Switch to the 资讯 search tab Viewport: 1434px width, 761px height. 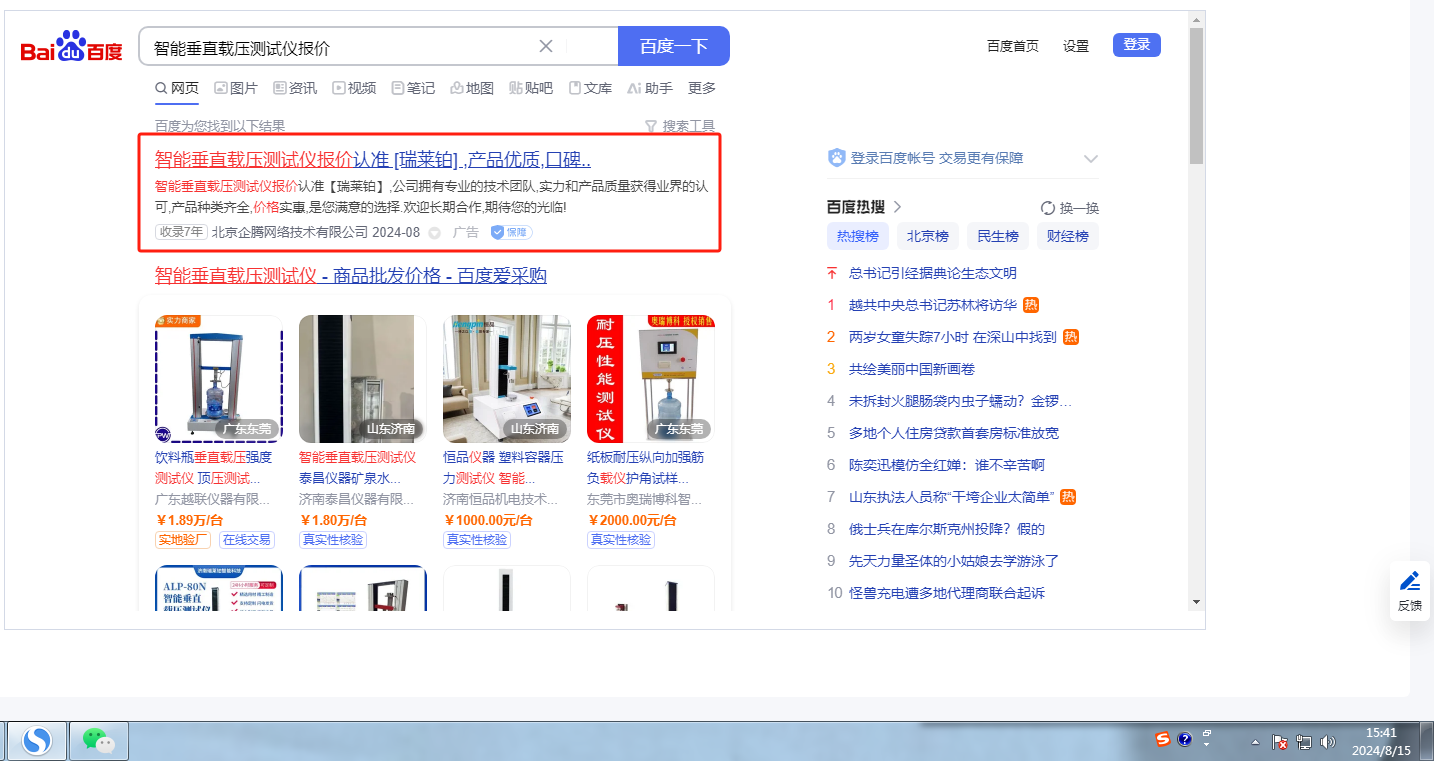point(295,88)
